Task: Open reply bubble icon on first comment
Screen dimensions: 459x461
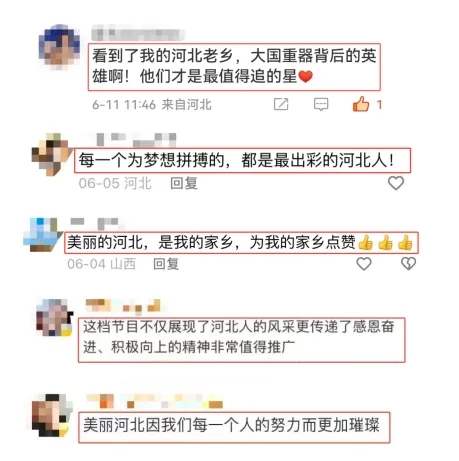Action: point(321,104)
